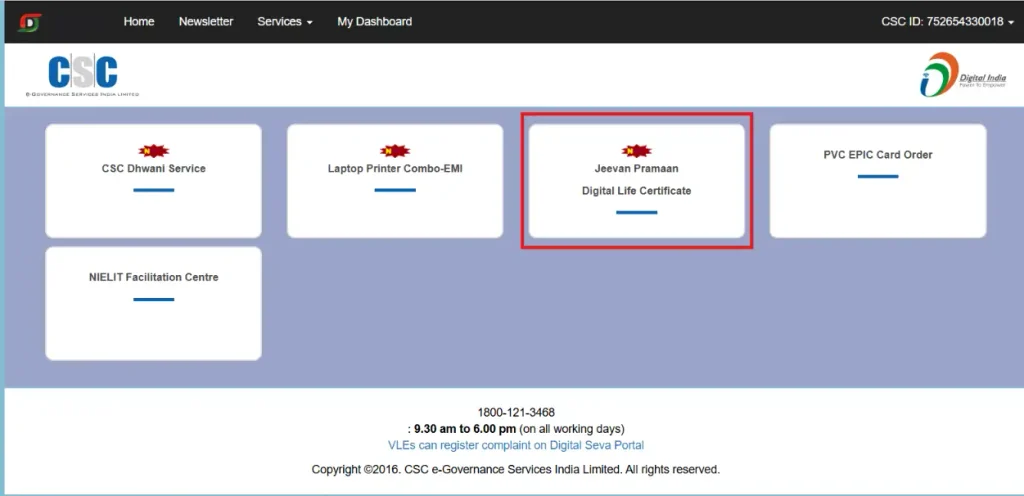Click VLEs can register complaint link
This screenshot has height=496, width=1024.
516,445
